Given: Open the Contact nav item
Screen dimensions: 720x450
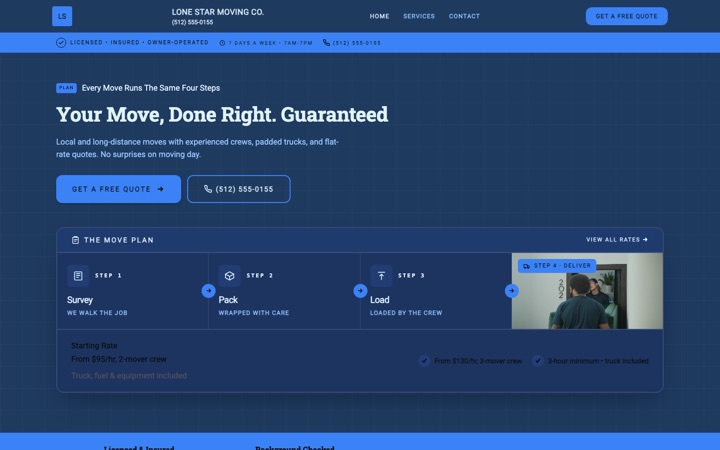Looking at the screenshot, I should point(464,16).
